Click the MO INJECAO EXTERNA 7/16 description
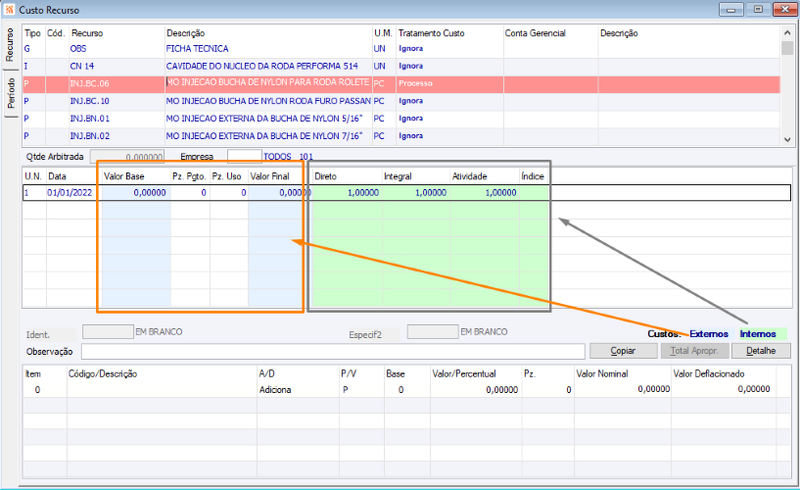The width and height of the screenshot is (800, 490). click(264, 136)
